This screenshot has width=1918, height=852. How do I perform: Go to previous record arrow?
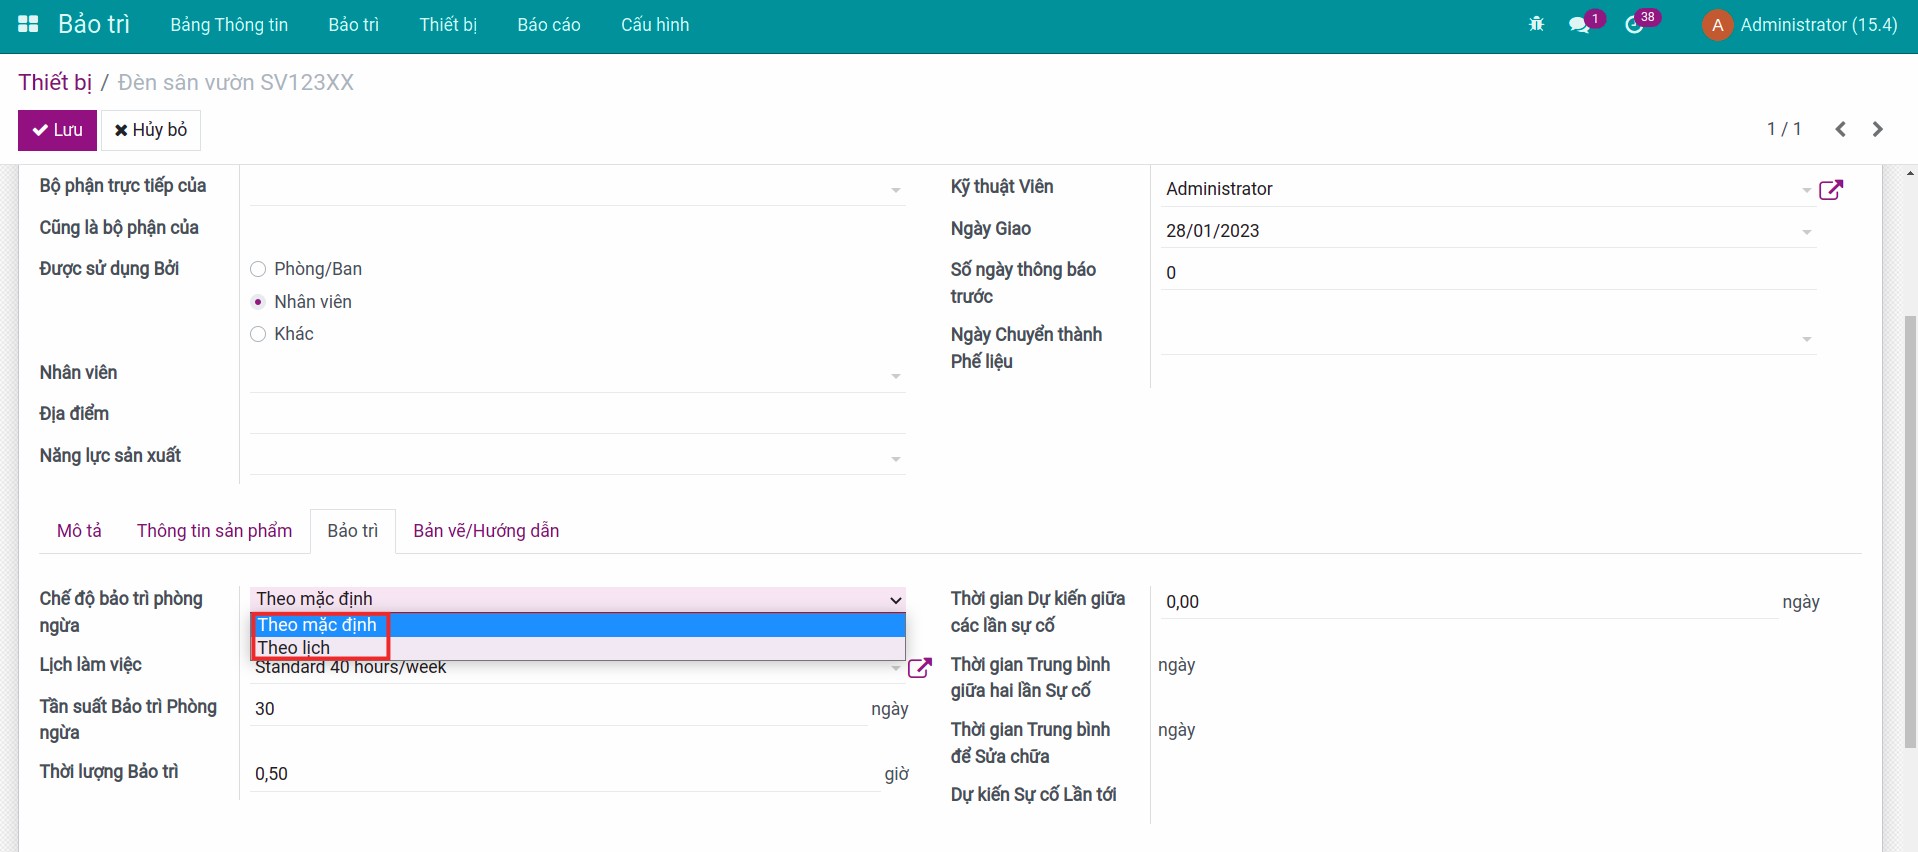pyautogui.click(x=1840, y=130)
